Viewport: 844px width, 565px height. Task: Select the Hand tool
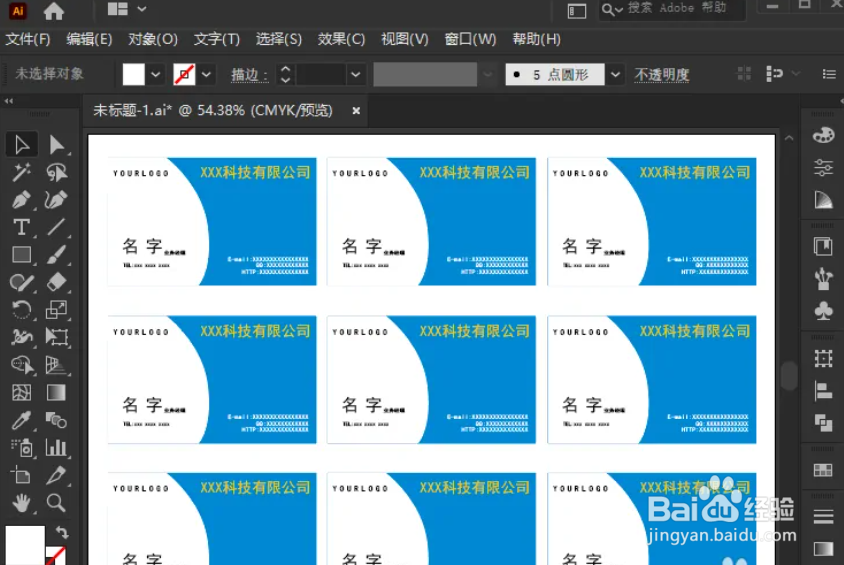tap(22, 503)
